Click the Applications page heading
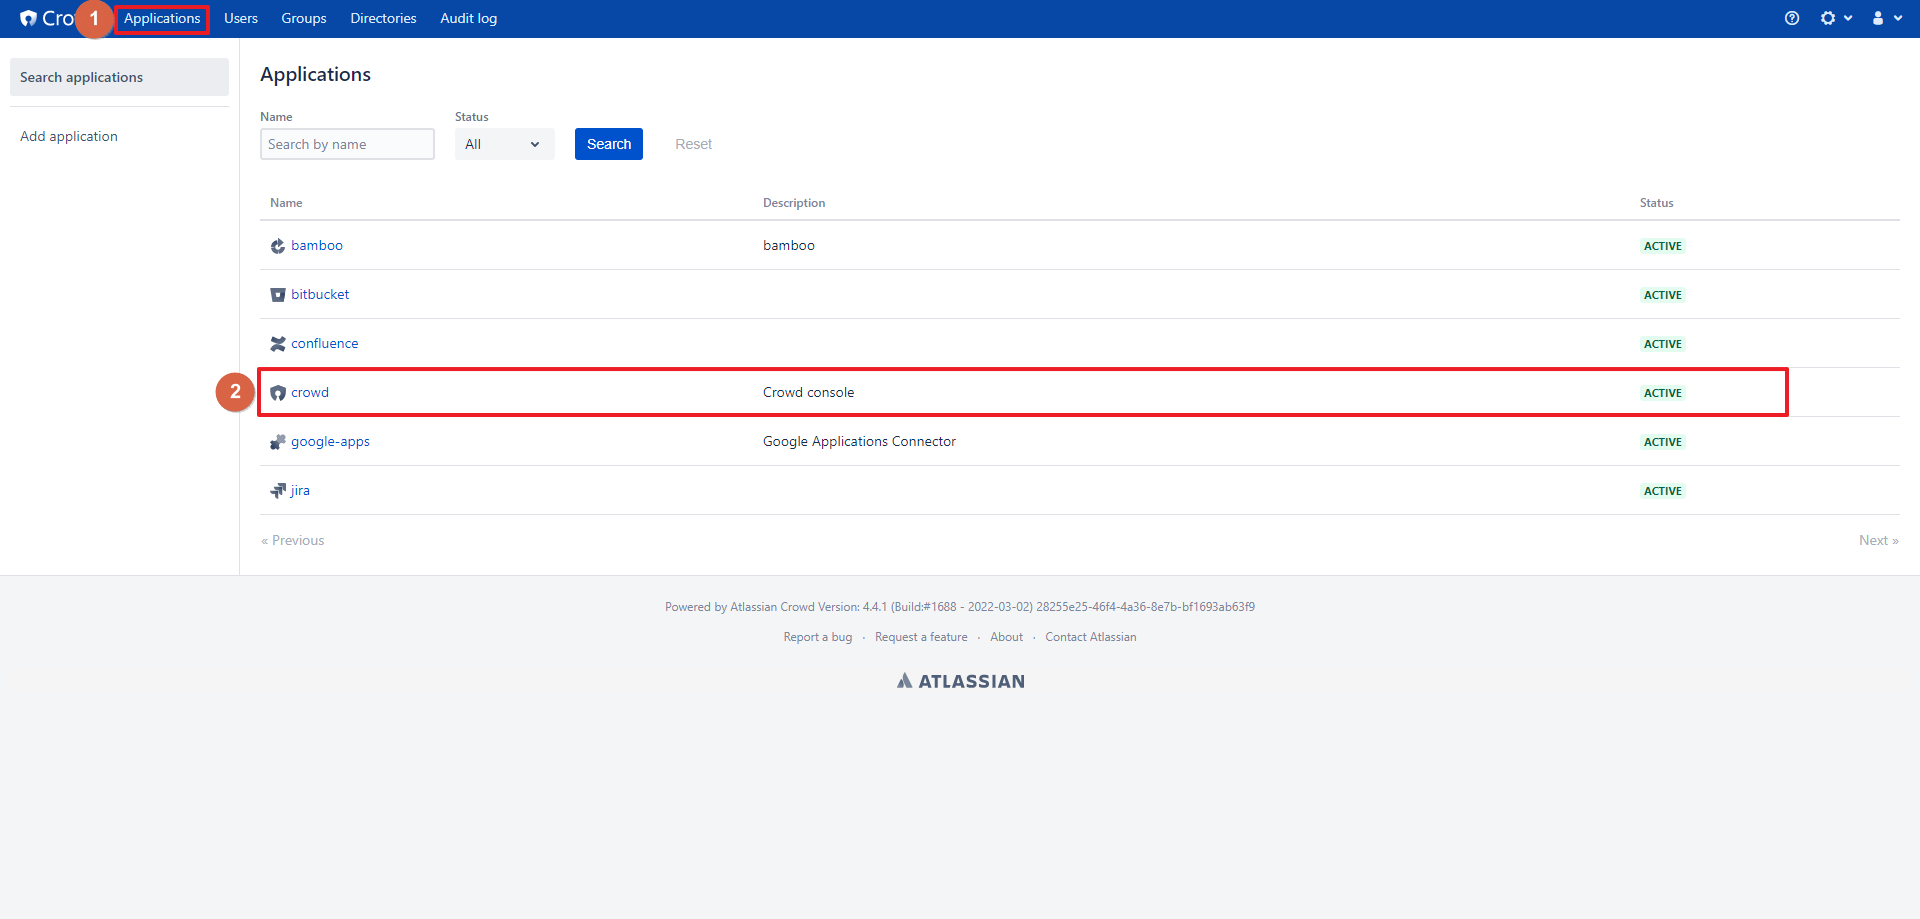 click(x=315, y=74)
